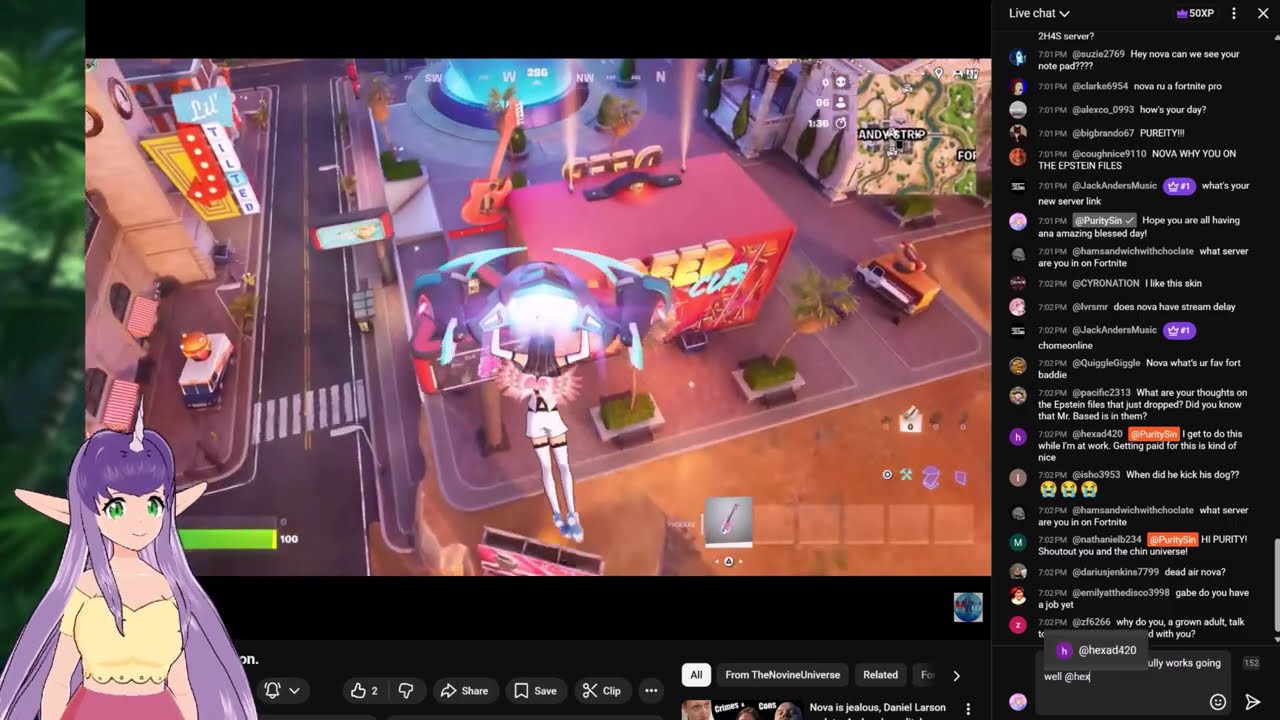Open @clarke6954's profile avatar
This screenshot has height=720, width=1280.
[1018, 86]
